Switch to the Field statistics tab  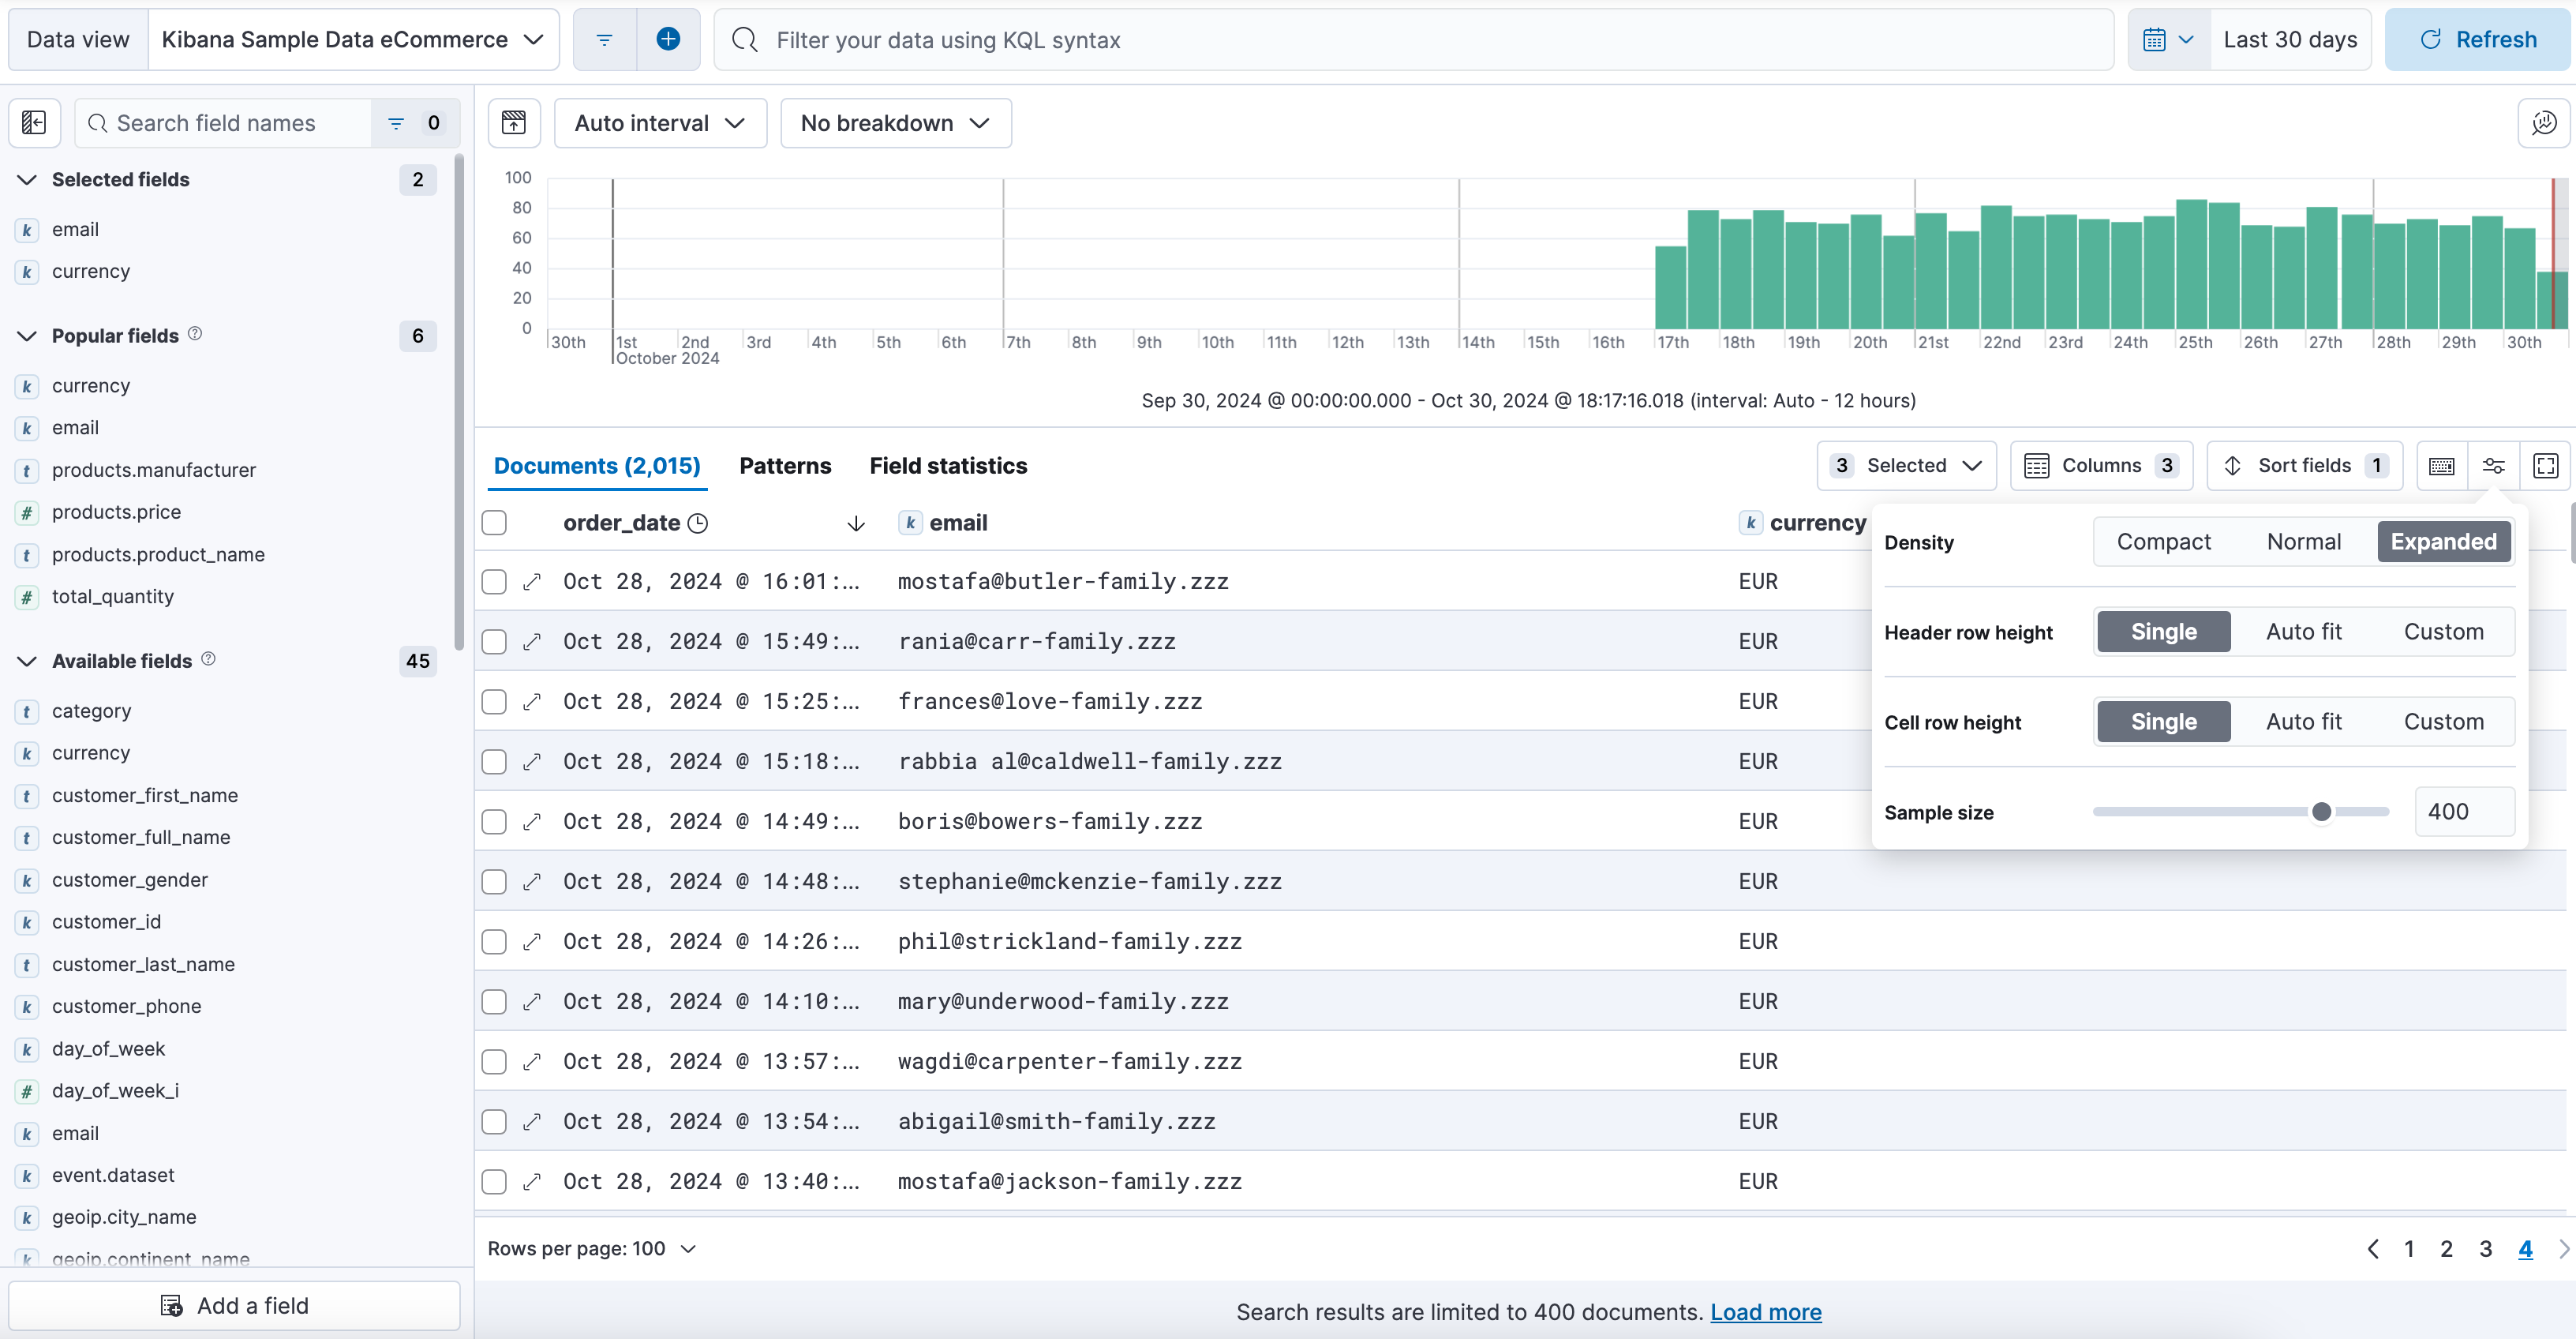click(949, 465)
